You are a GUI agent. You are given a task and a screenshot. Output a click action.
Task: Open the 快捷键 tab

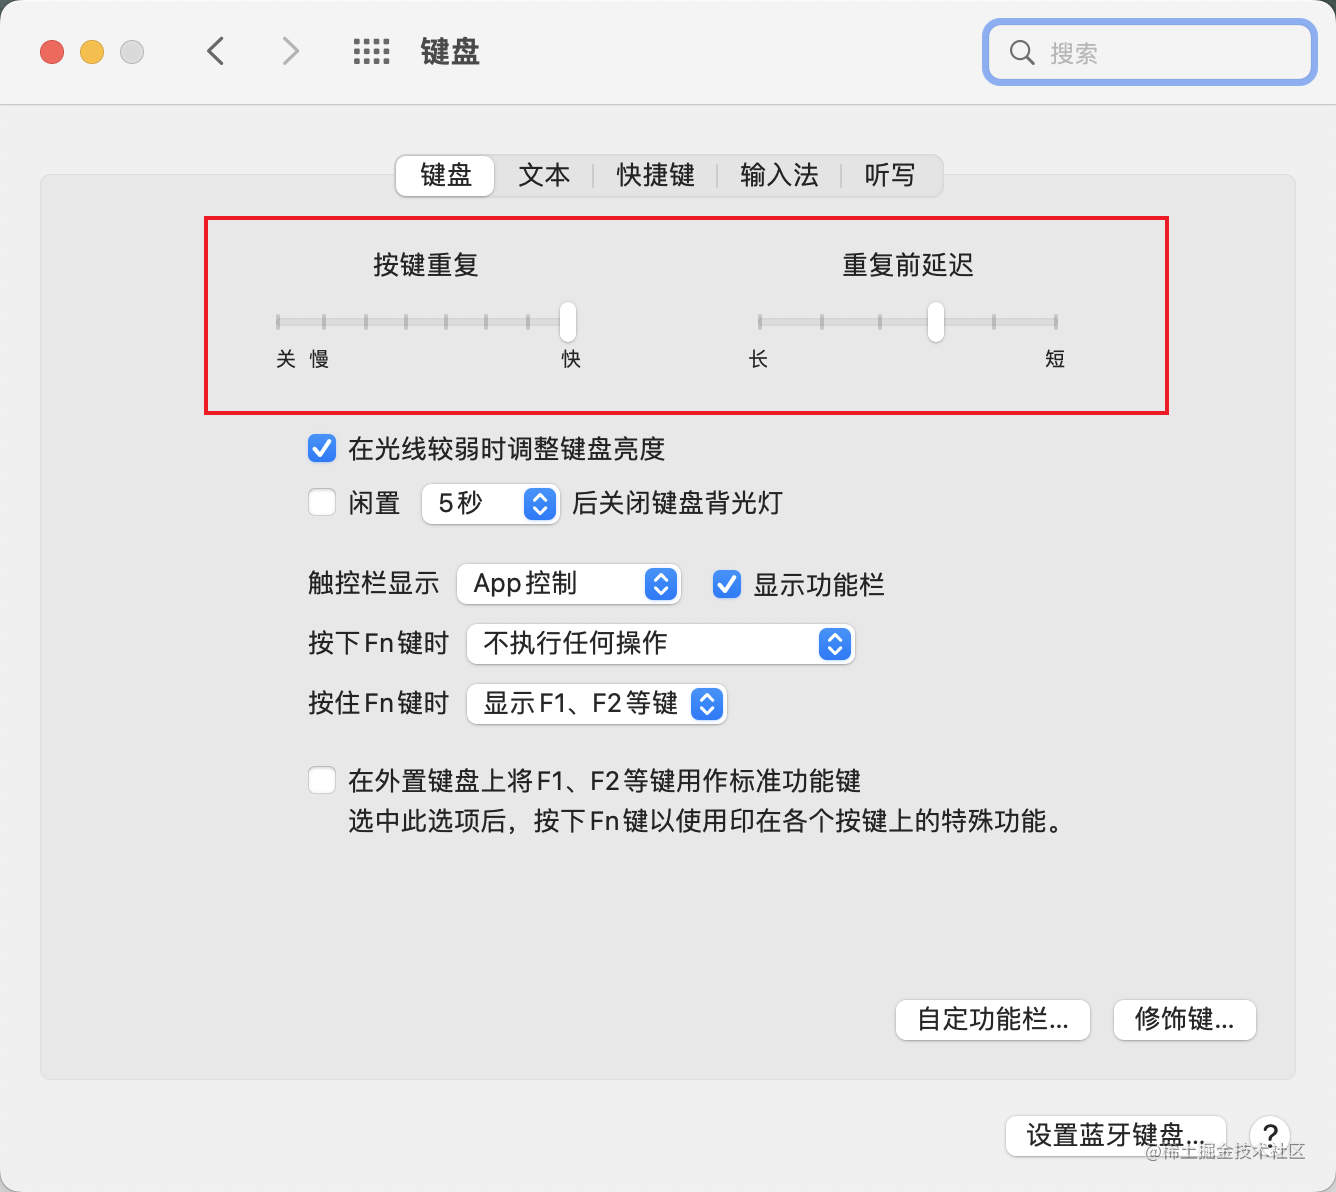coord(655,175)
